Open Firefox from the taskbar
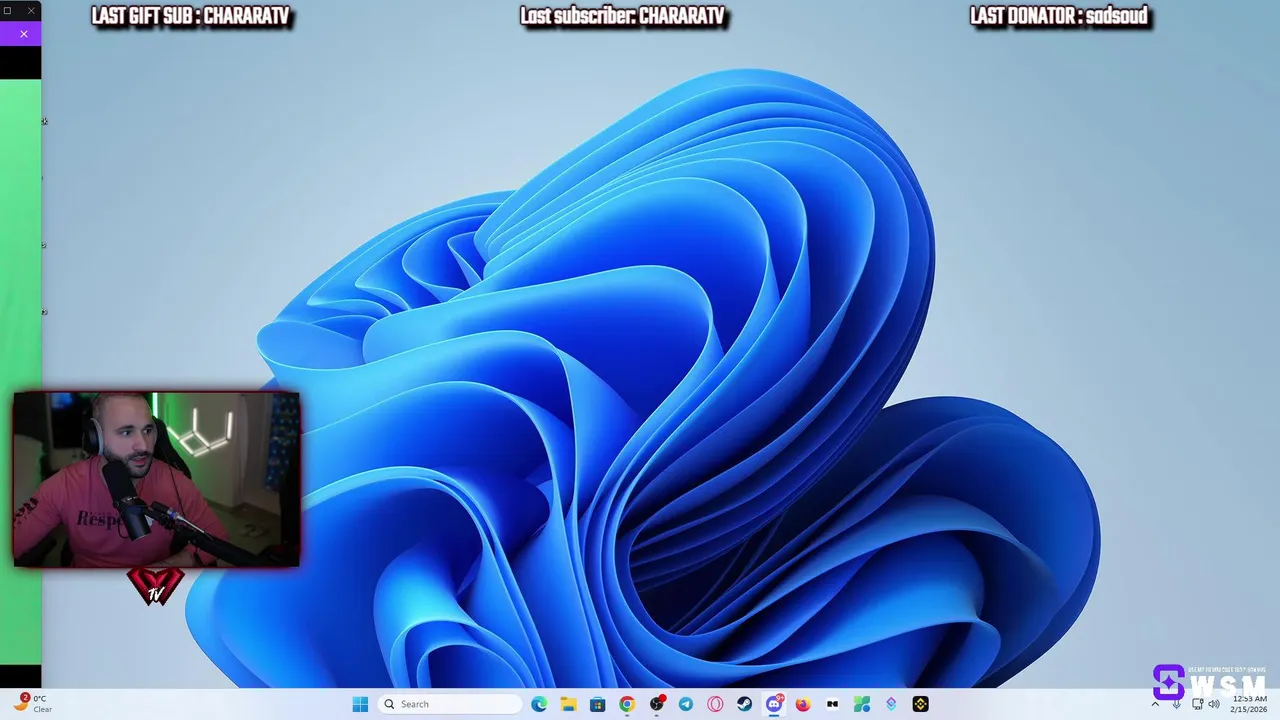Image resolution: width=1280 pixels, height=720 pixels. click(x=803, y=704)
